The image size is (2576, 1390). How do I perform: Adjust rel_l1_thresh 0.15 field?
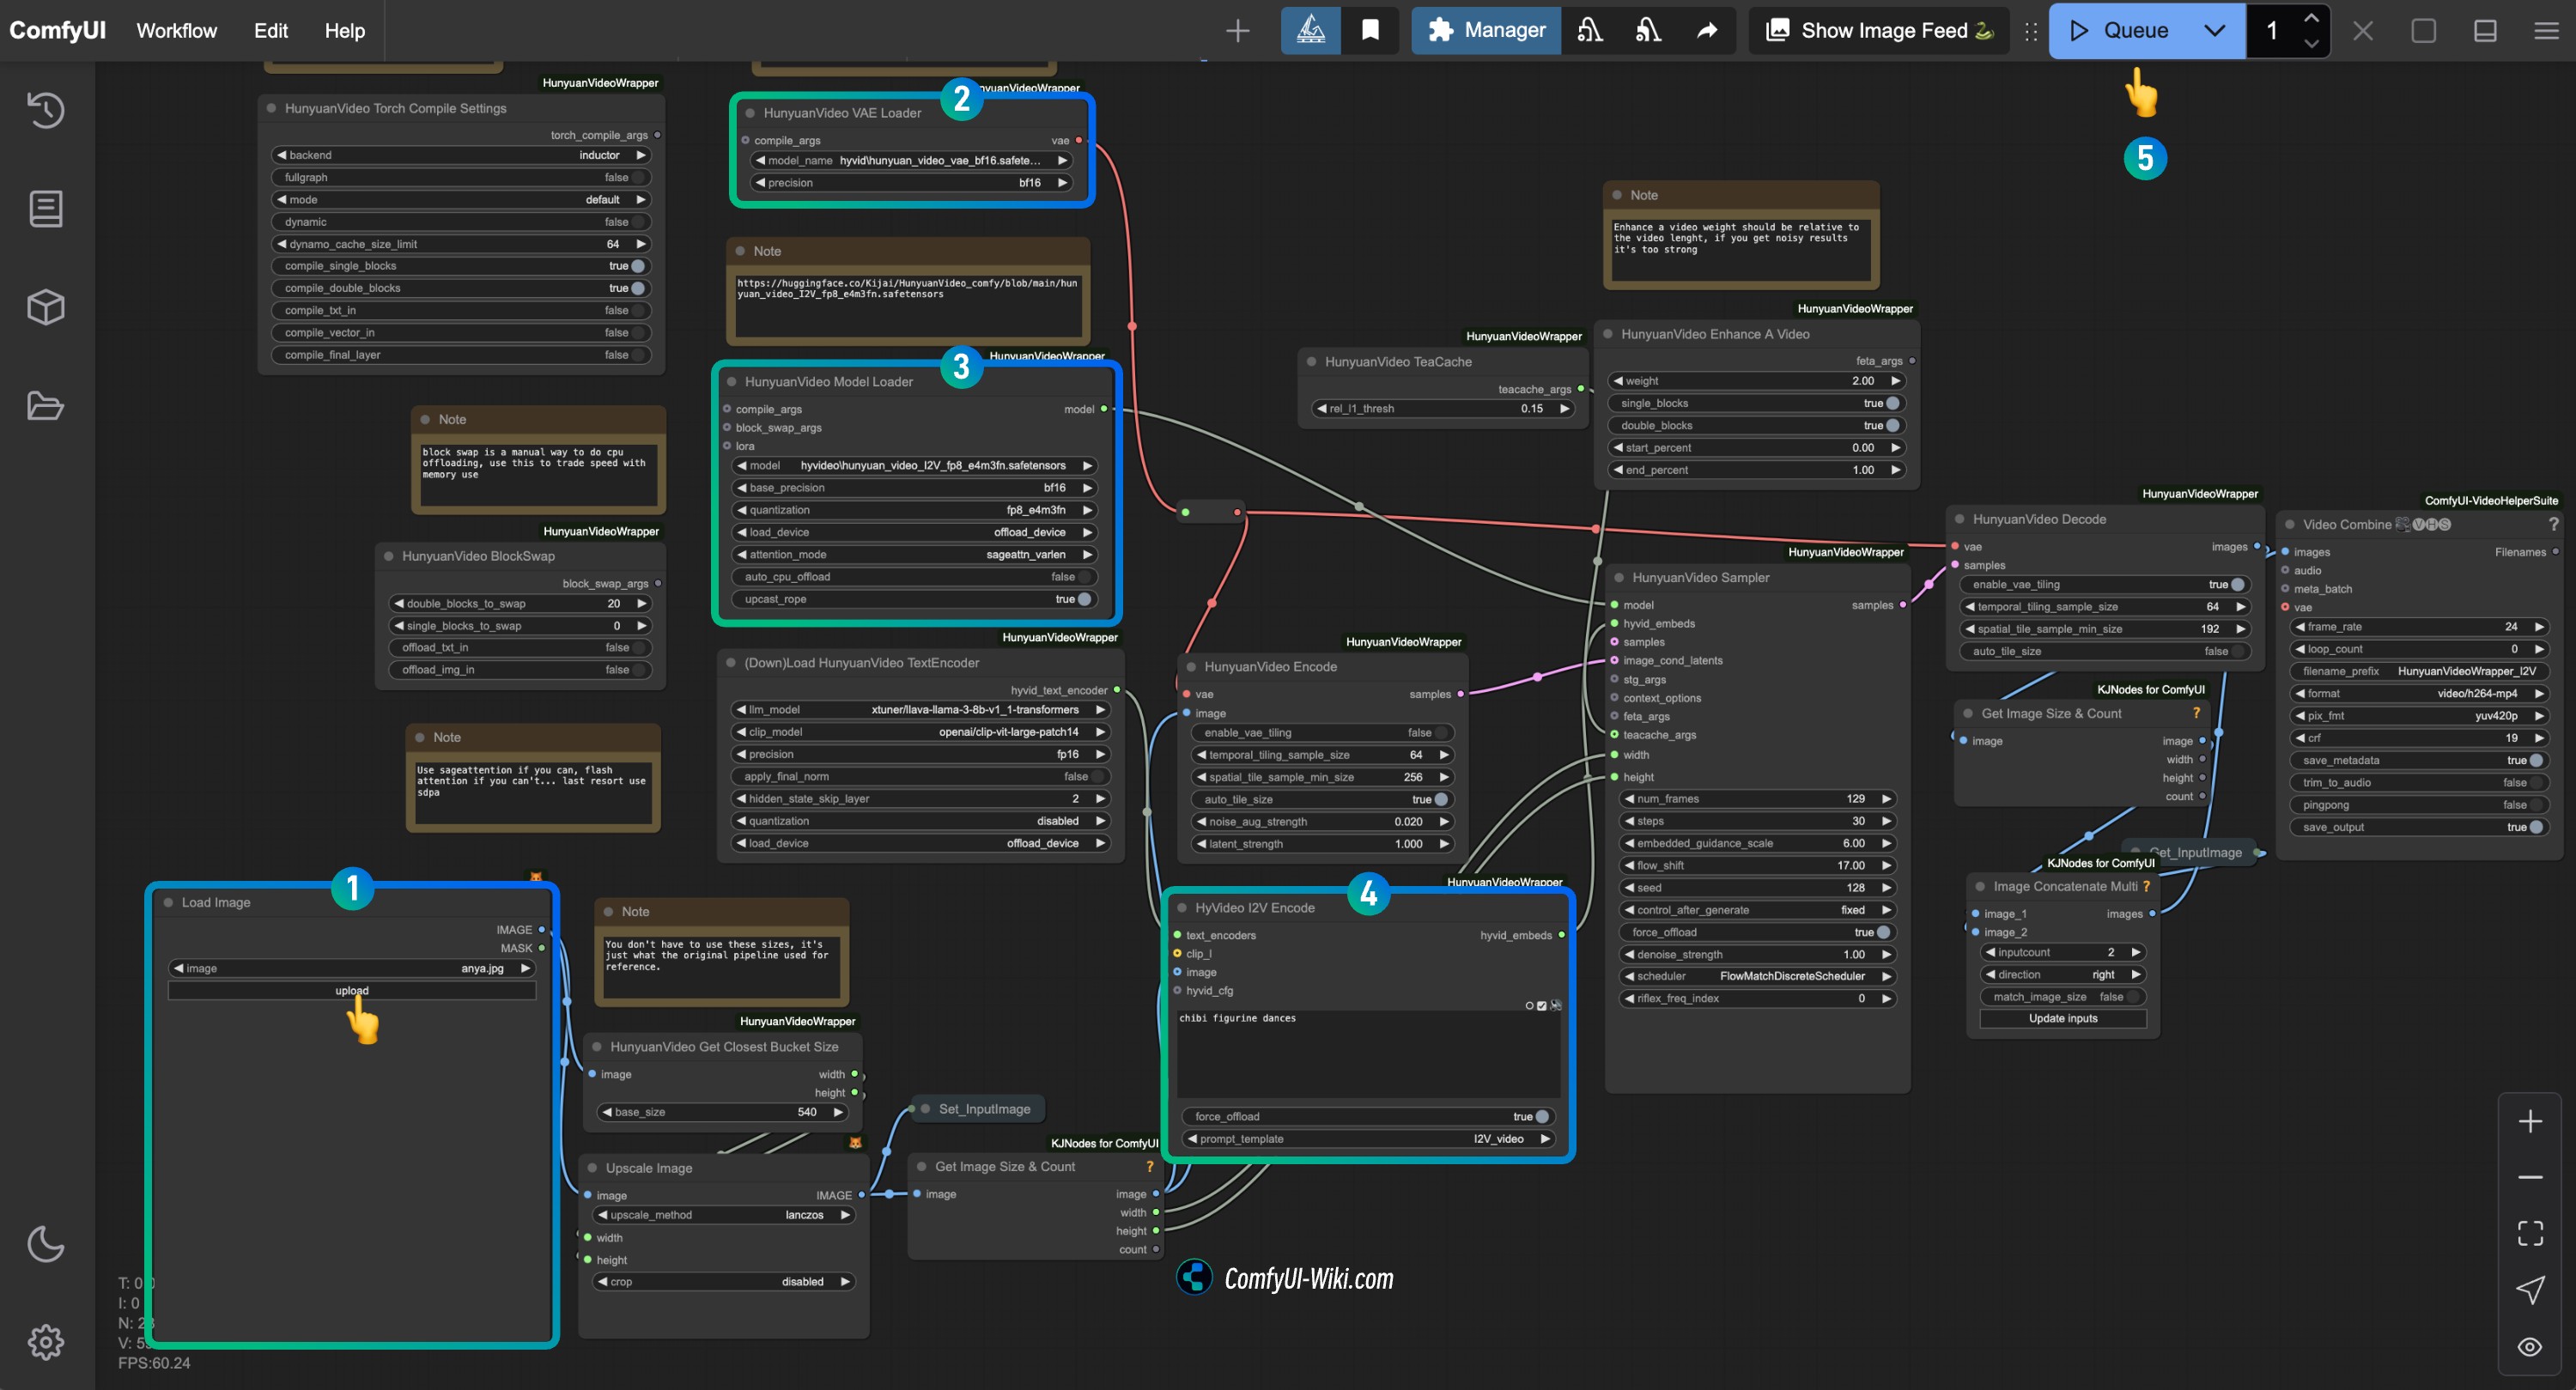(1443, 409)
